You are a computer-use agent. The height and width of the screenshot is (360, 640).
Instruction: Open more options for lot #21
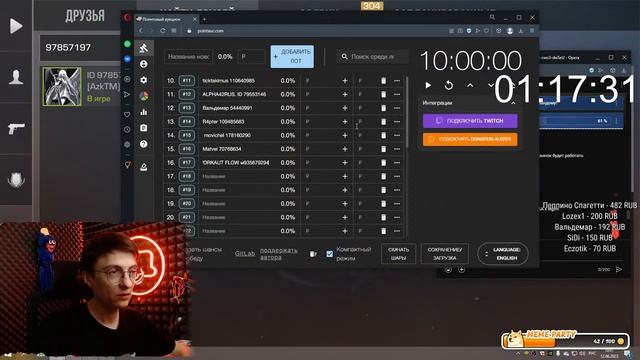[x=397, y=217]
